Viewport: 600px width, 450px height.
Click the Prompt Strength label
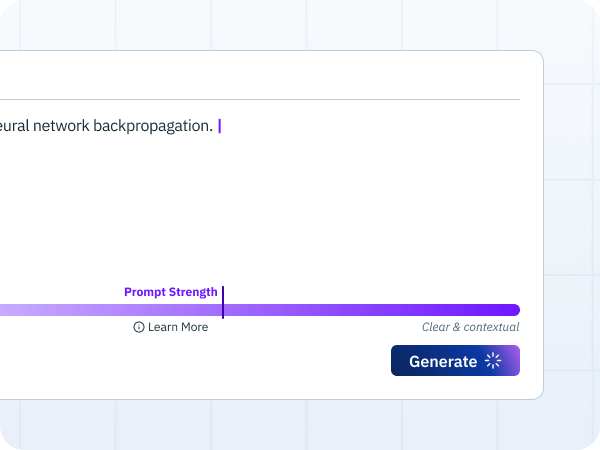pyautogui.click(x=171, y=292)
